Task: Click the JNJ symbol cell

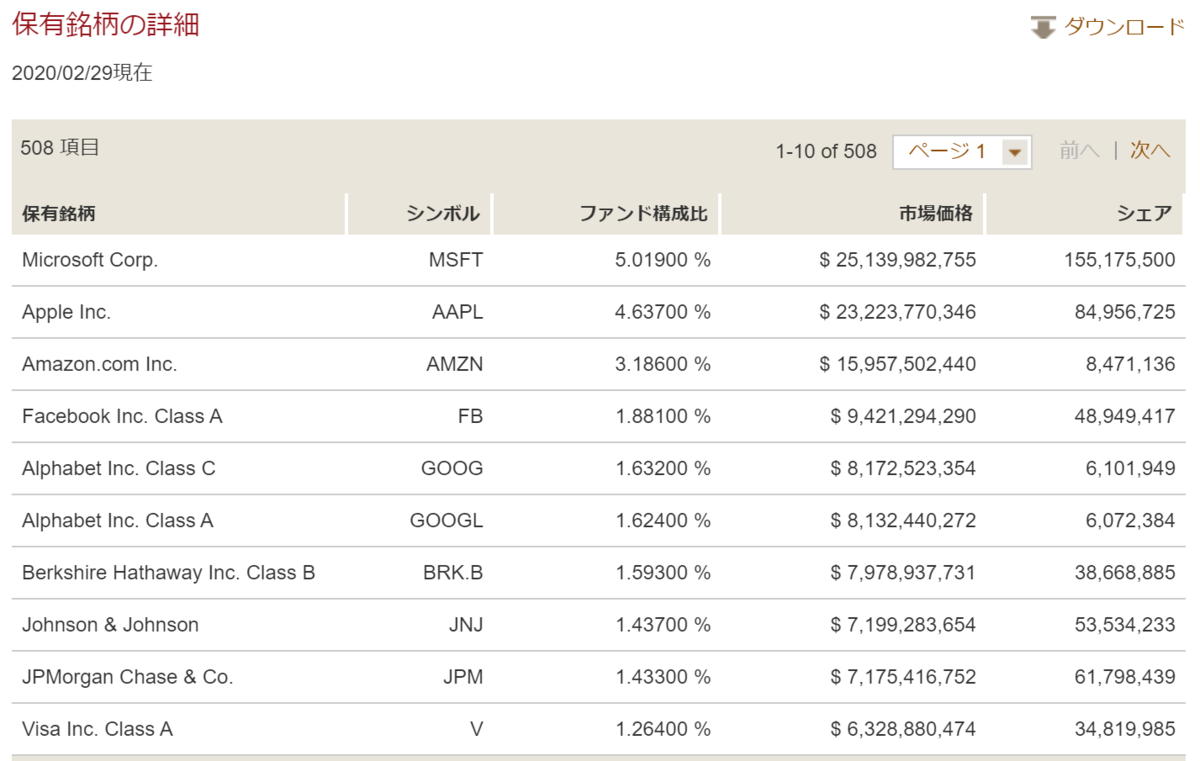Action: (x=466, y=625)
